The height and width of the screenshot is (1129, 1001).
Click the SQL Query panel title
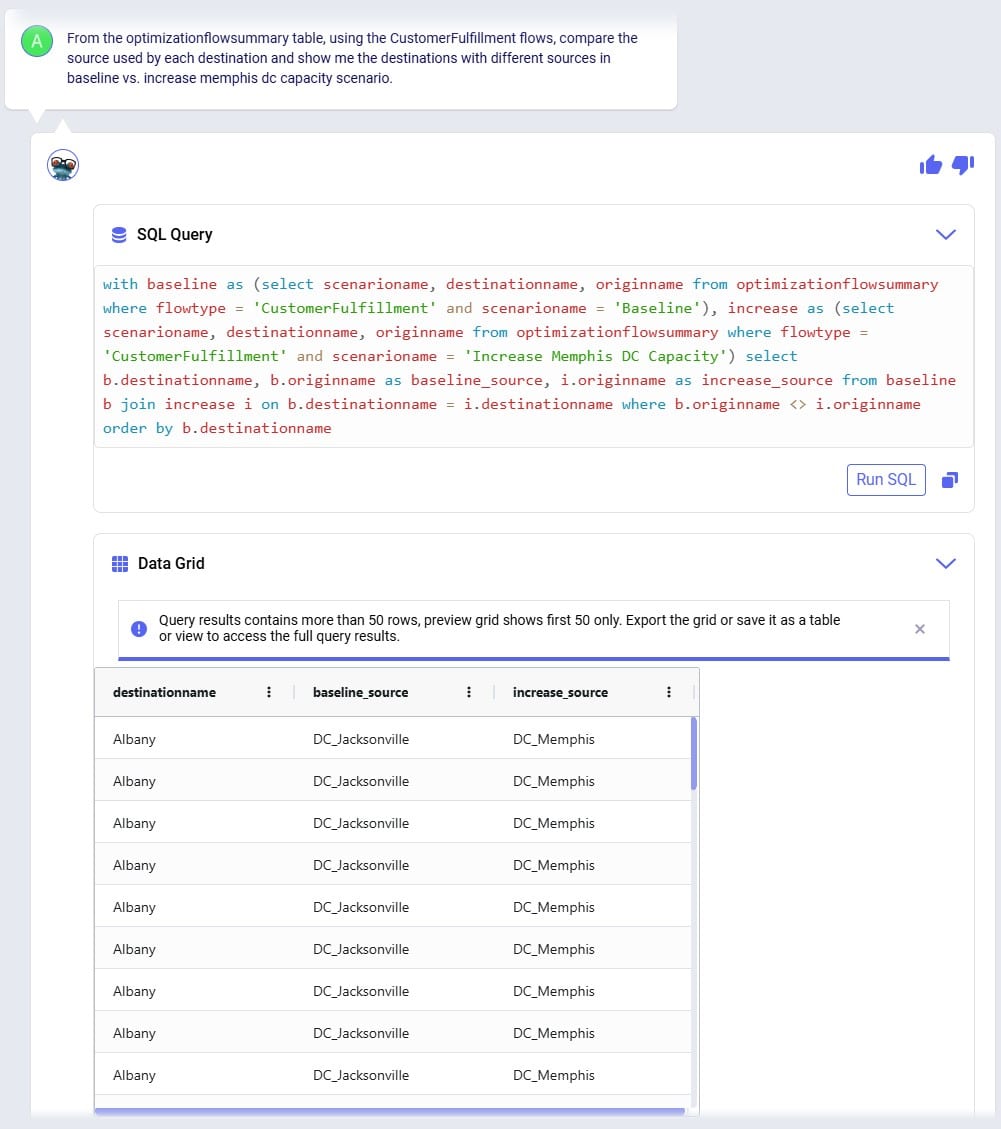[175, 235]
